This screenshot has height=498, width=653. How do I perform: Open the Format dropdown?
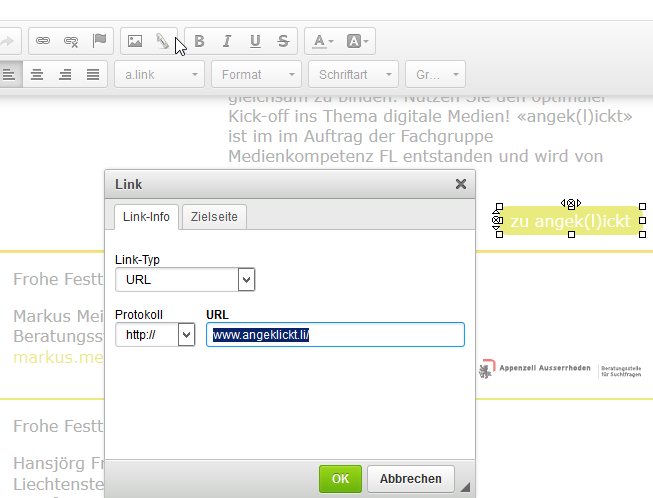point(257,75)
